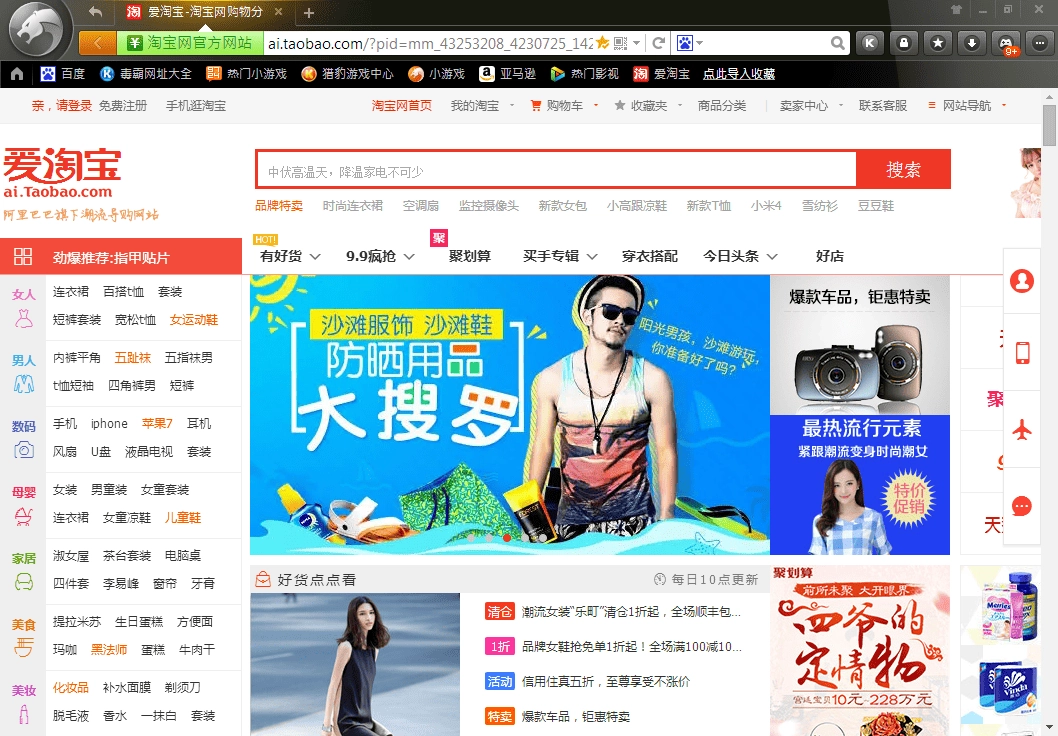Expand the 网站导航 dropdown
The image size is (1058, 736).
pyautogui.click(x=1004, y=105)
